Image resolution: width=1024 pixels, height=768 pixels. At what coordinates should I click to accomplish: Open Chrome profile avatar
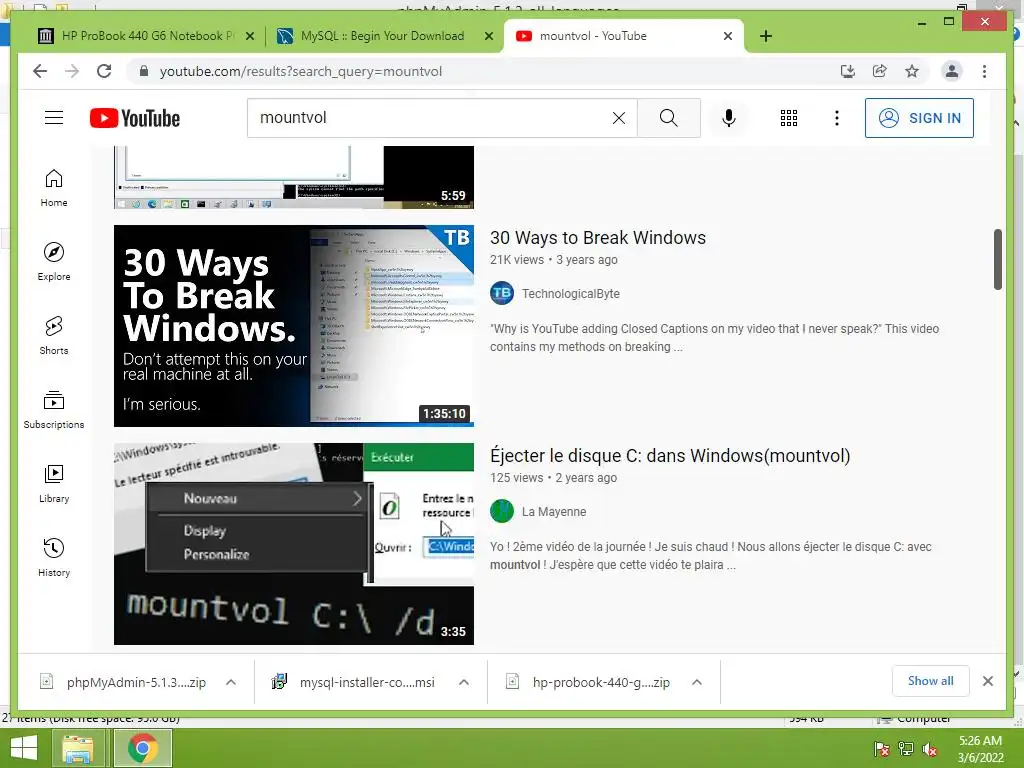click(952, 71)
